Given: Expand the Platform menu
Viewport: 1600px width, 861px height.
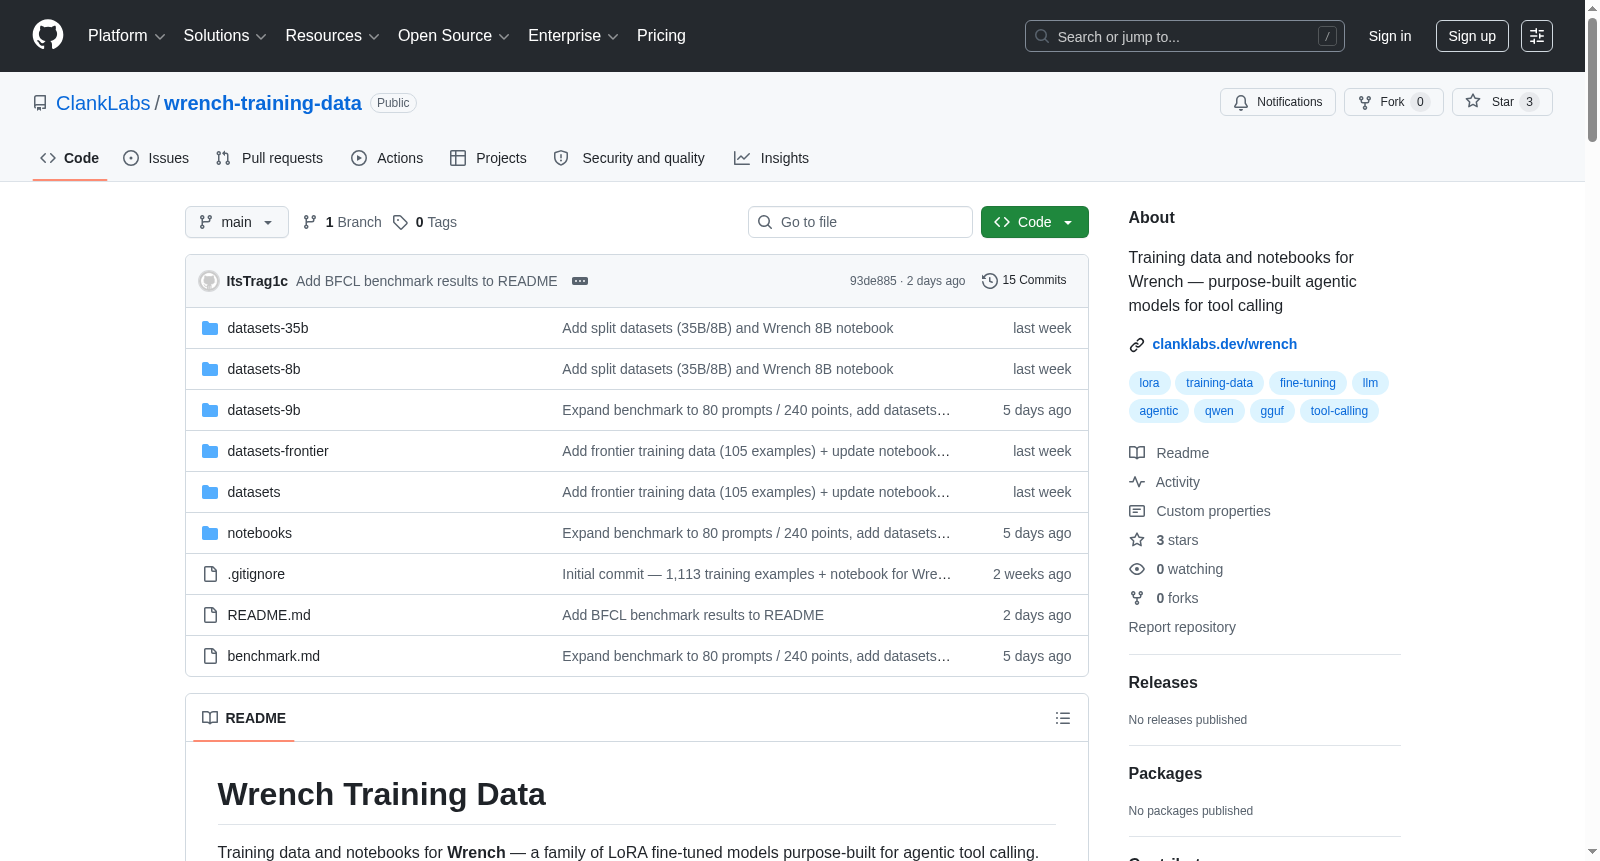Looking at the screenshot, I should pyautogui.click(x=127, y=36).
